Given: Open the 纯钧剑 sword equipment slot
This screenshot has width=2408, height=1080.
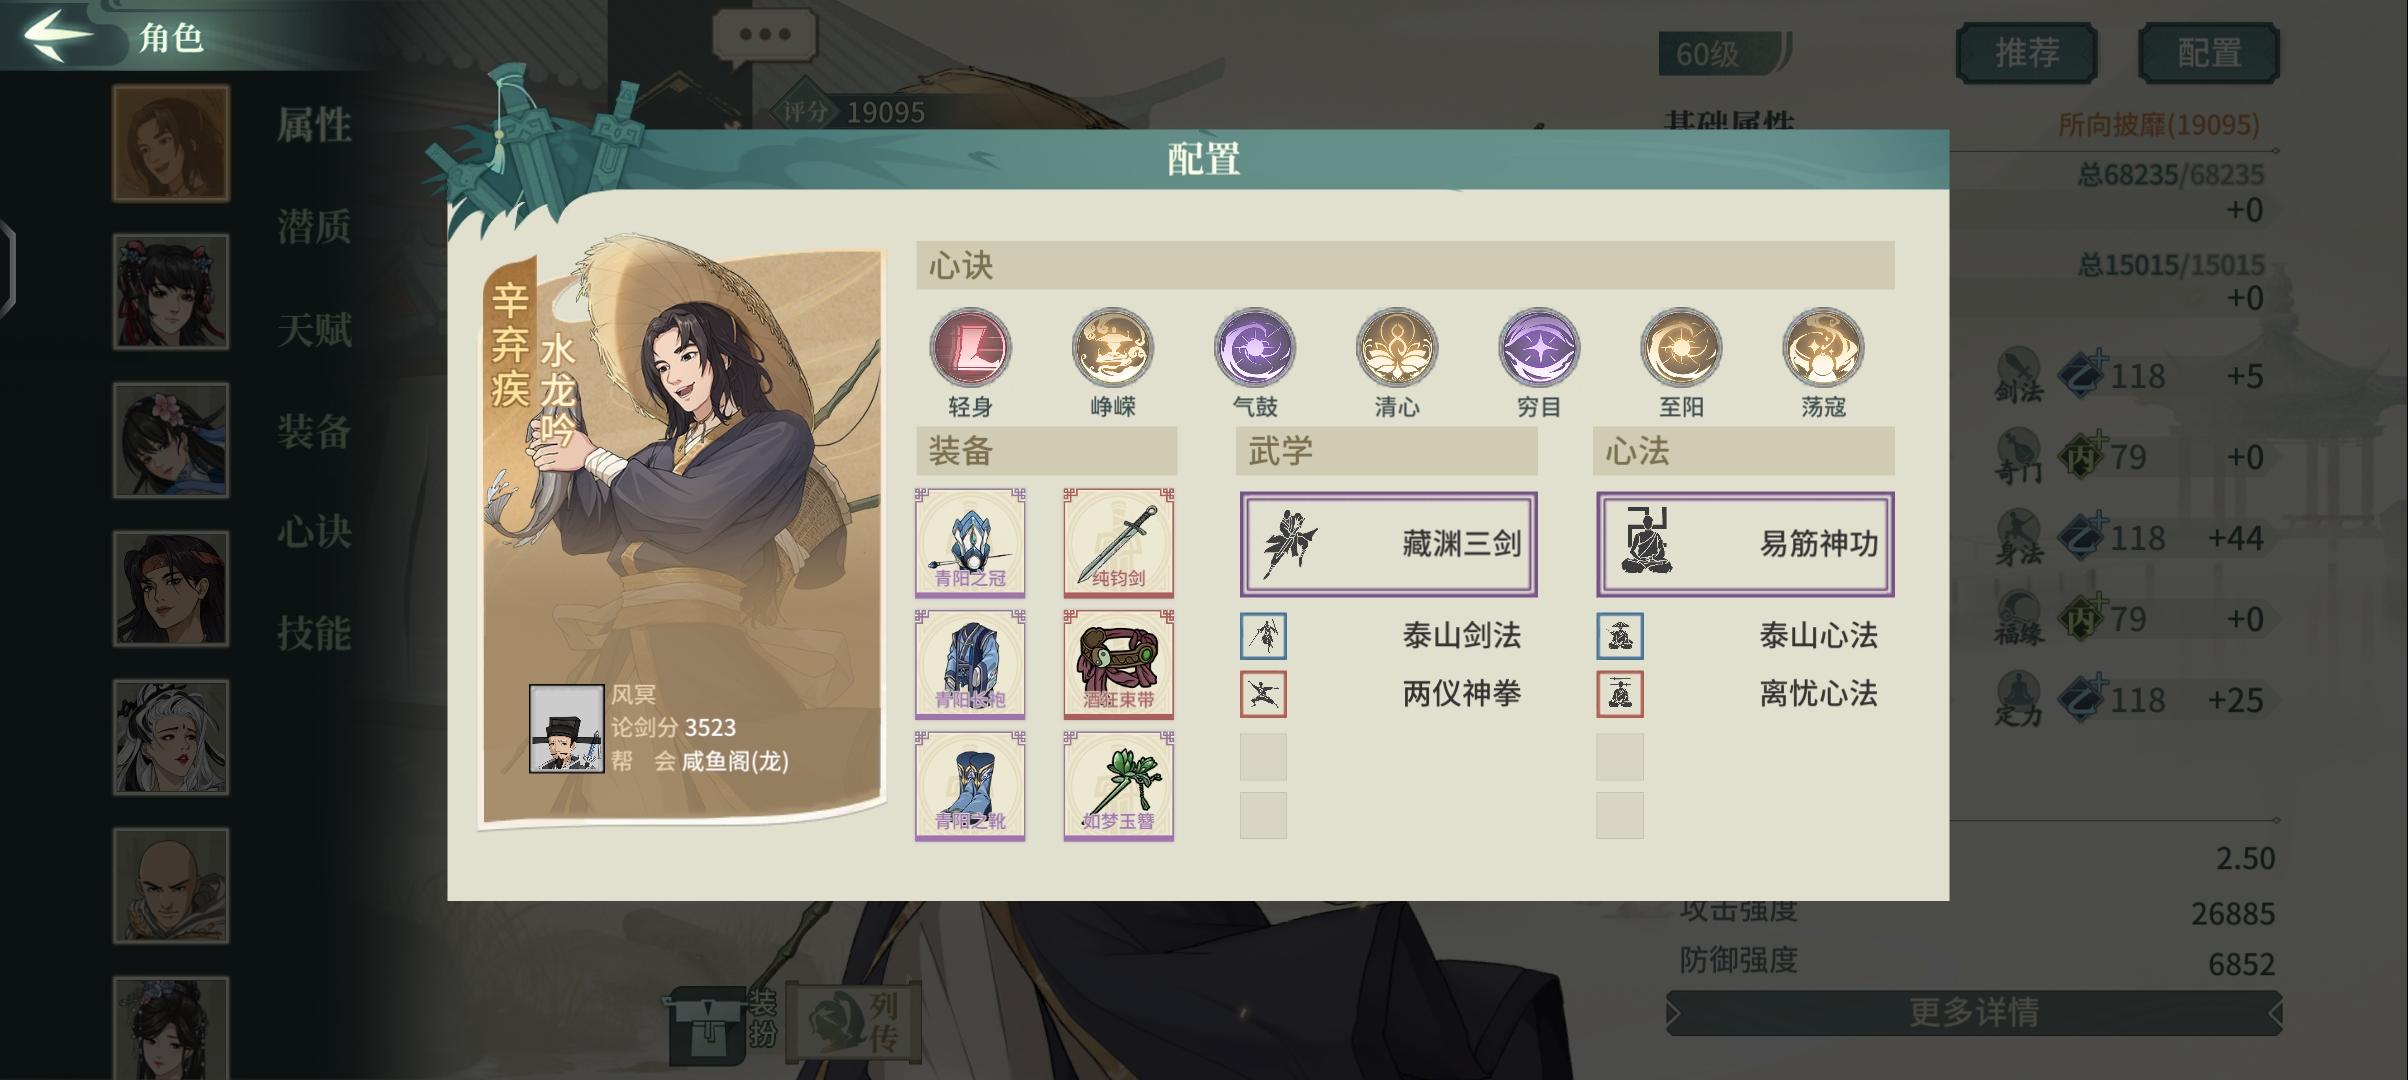Looking at the screenshot, I should pyautogui.click(x=1118, y=542).
